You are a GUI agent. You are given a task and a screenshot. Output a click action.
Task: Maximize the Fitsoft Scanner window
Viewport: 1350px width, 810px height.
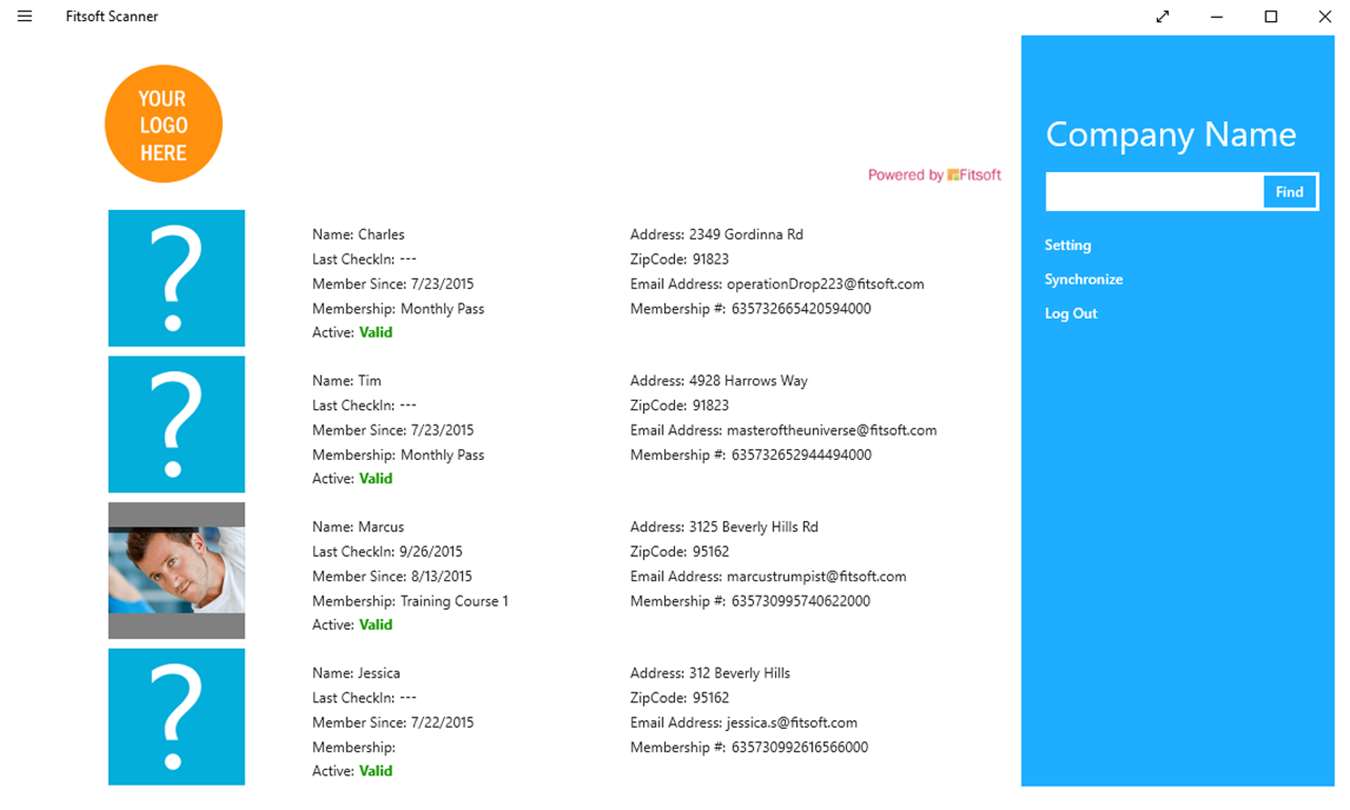(x=1271, y=17)
